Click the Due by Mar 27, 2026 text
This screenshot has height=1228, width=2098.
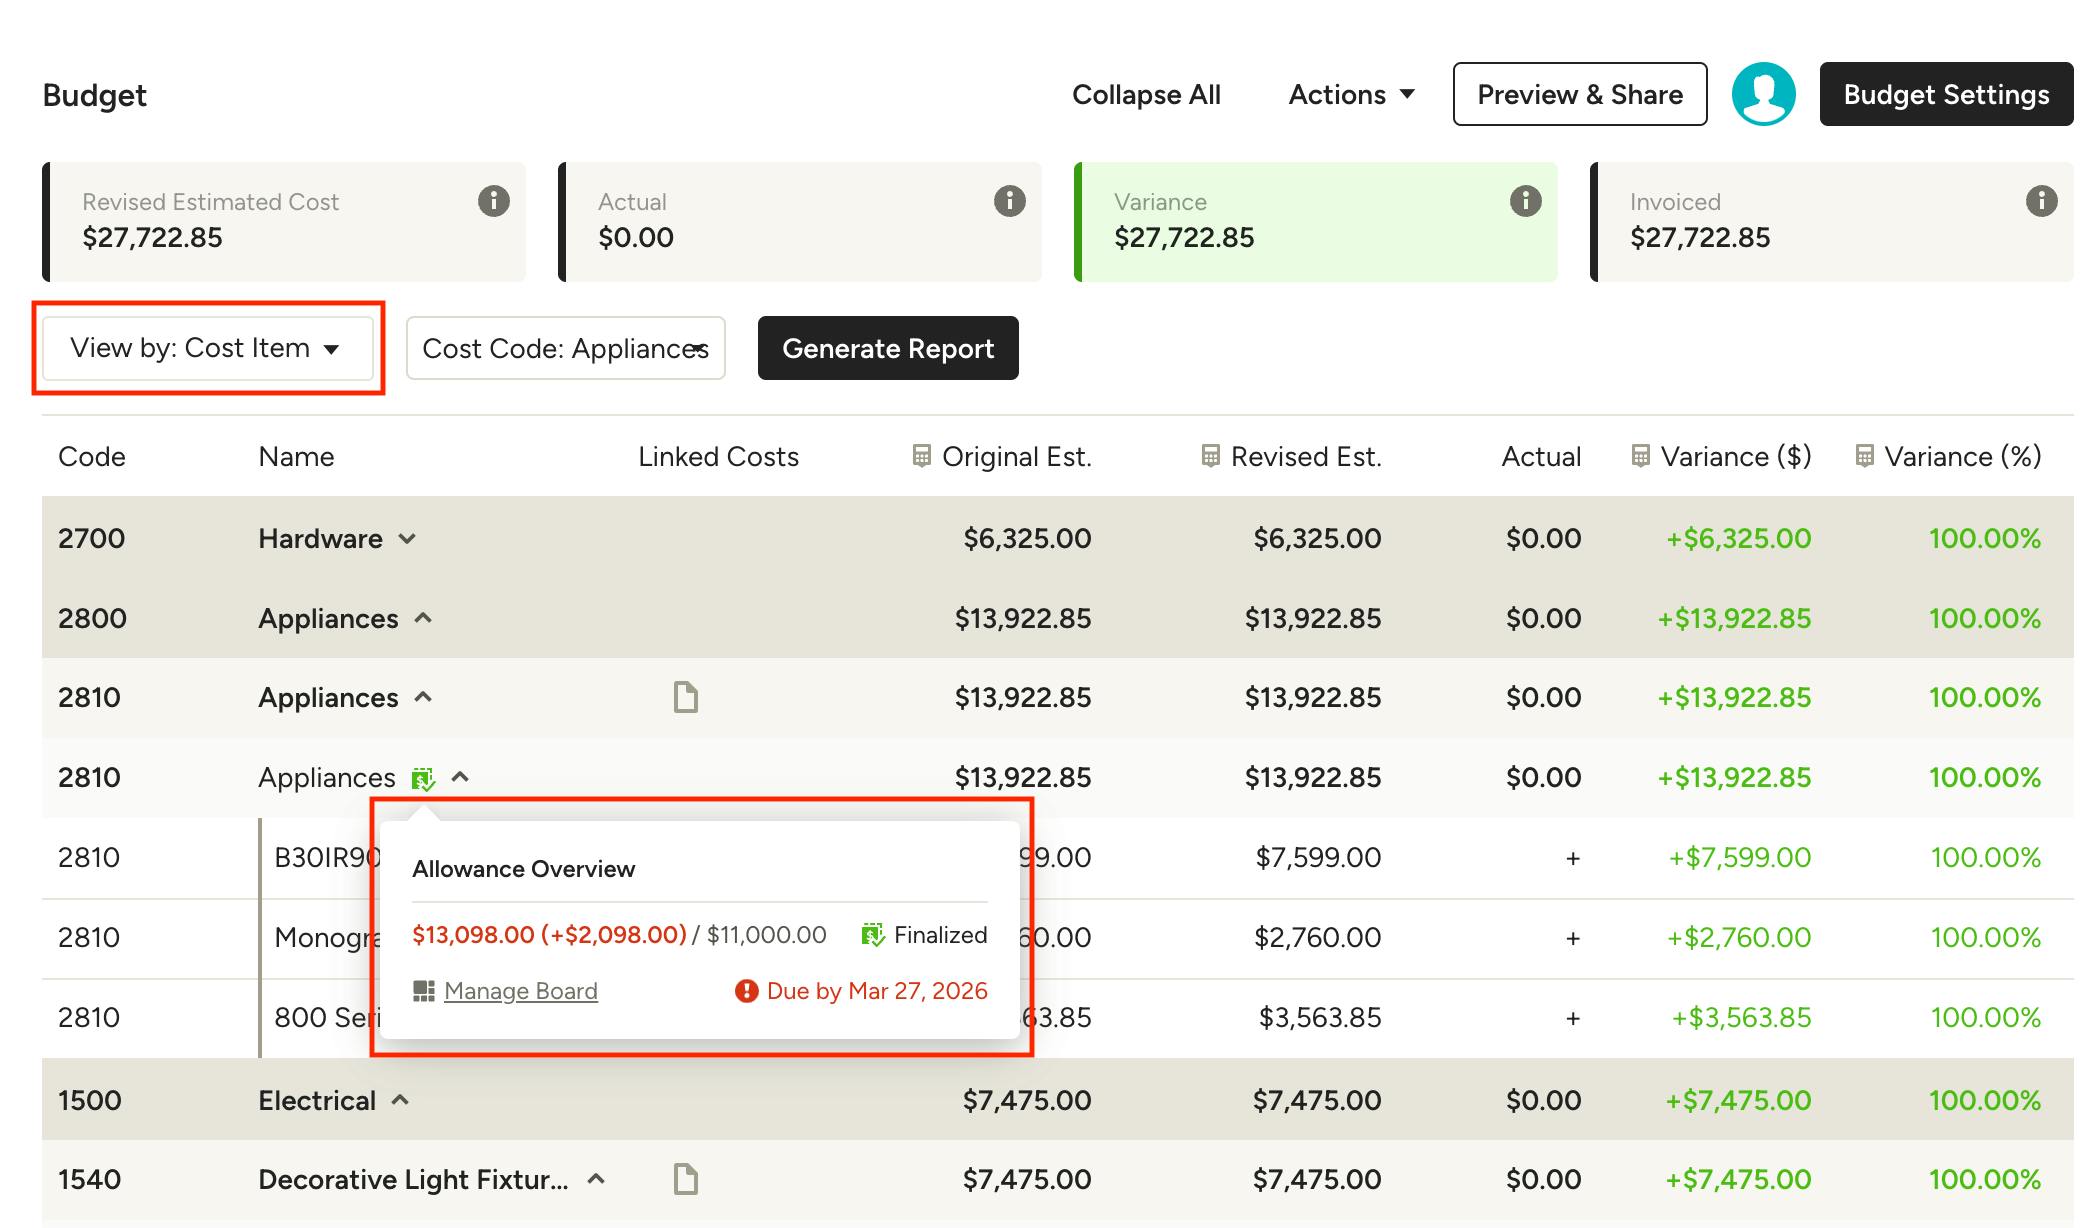point(877,991)
